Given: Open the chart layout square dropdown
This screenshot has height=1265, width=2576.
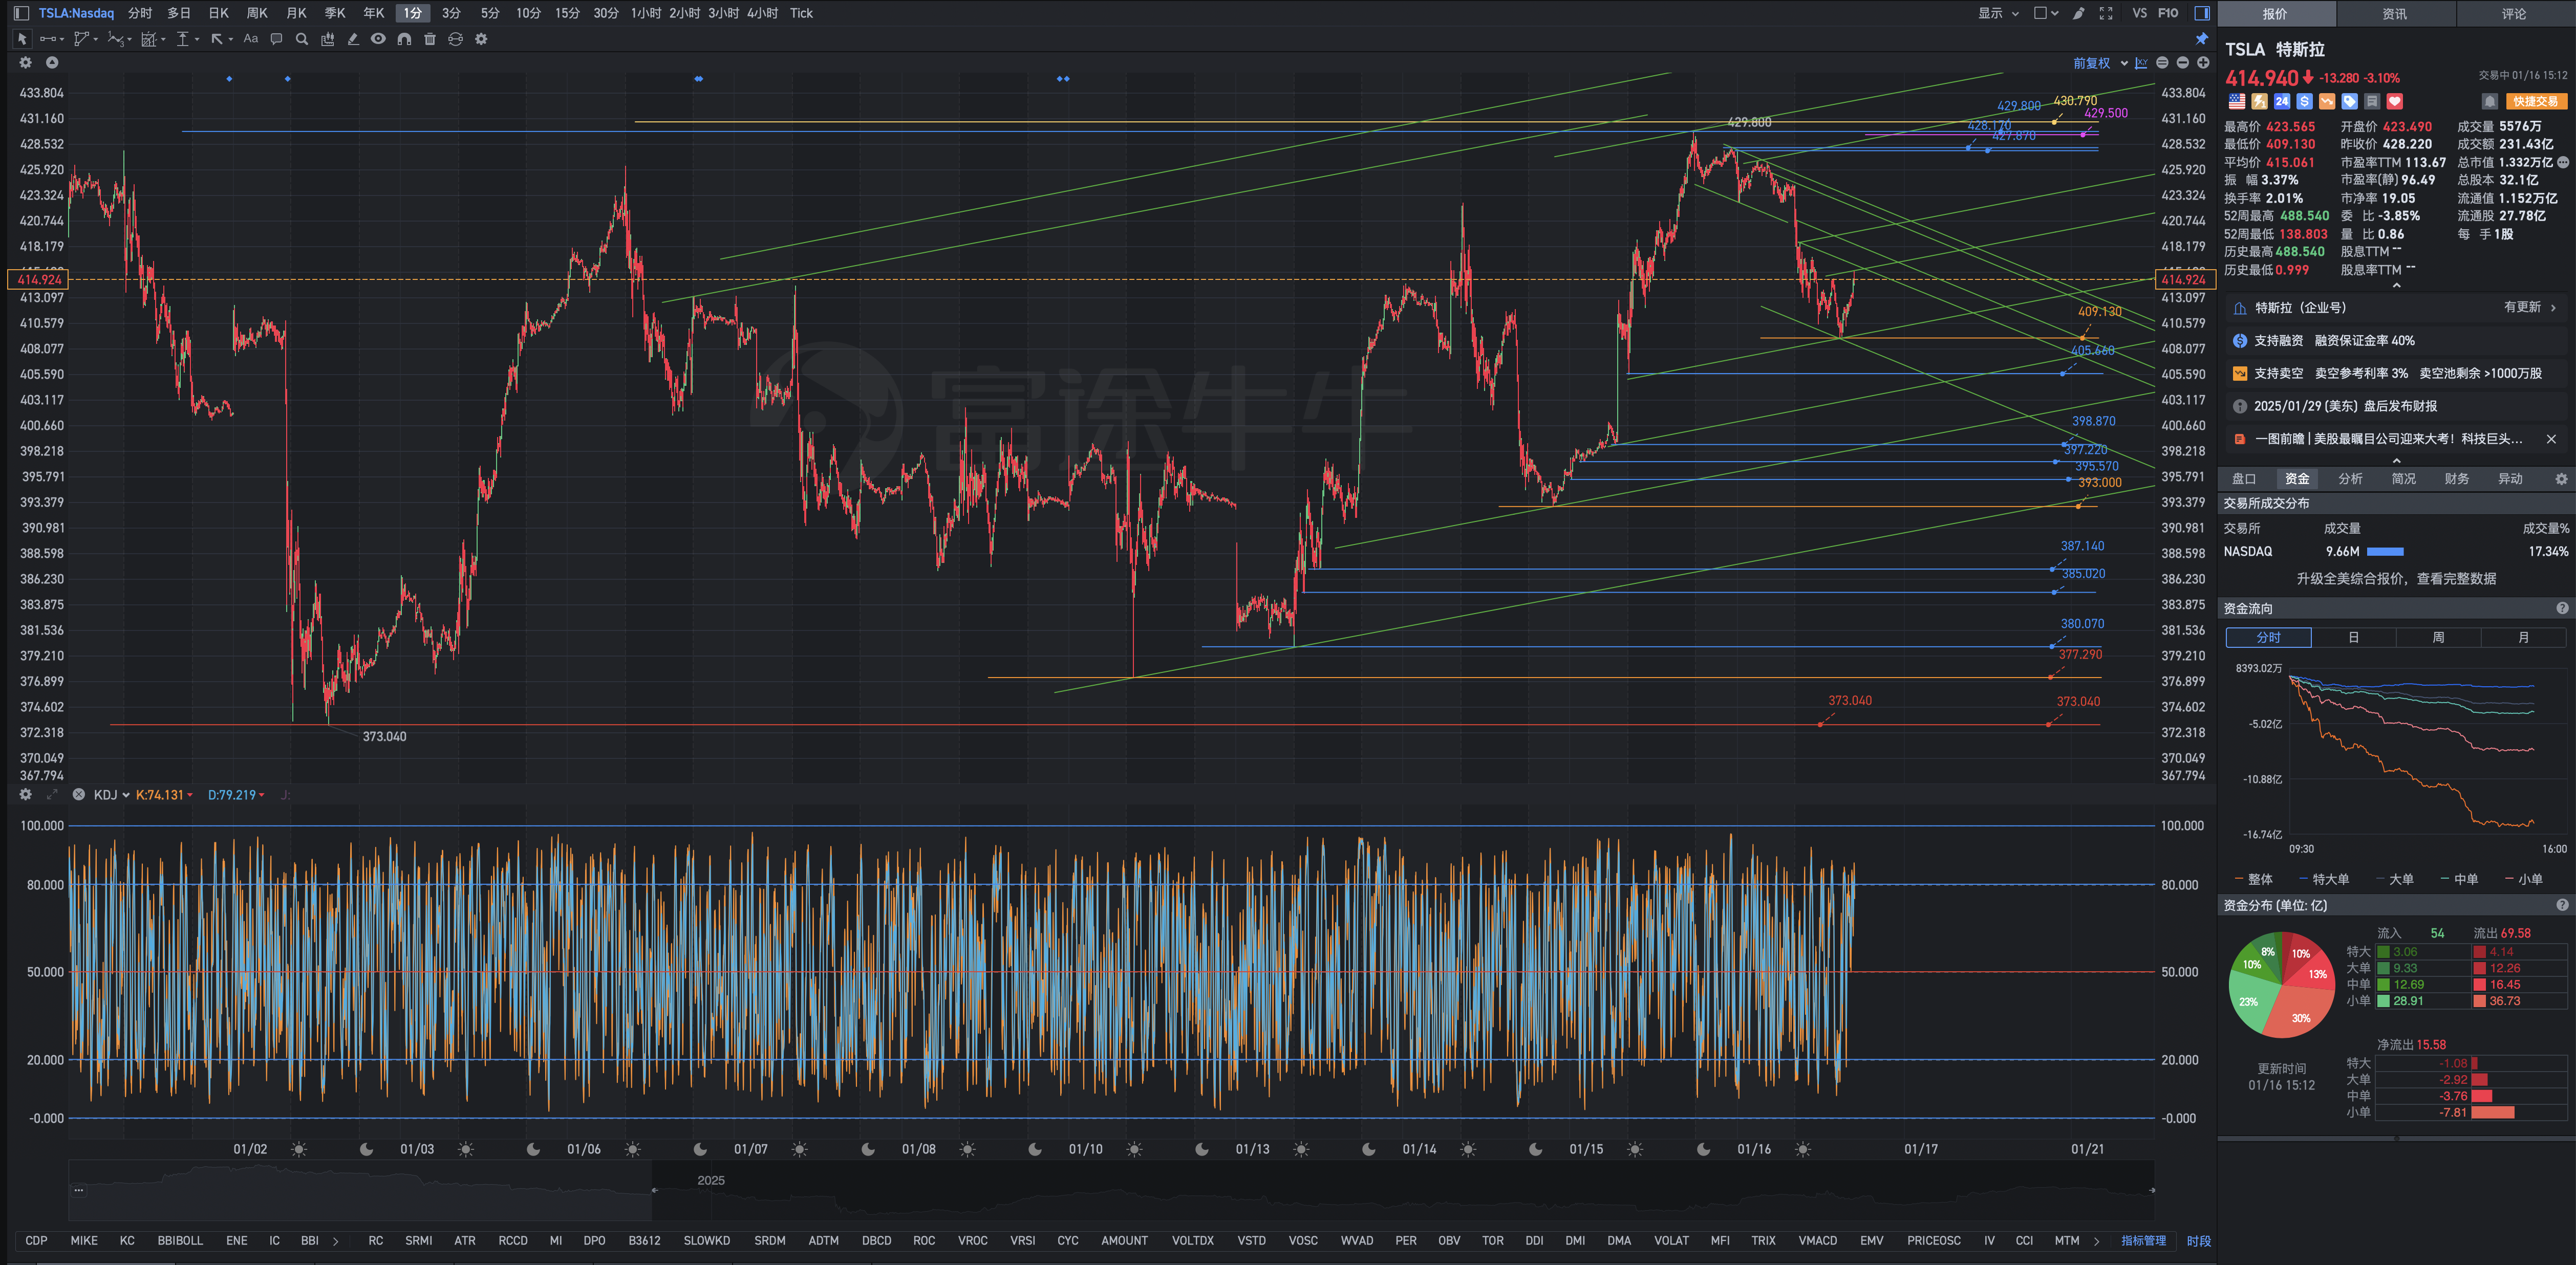Looking at the screenshot, I should 2046,13.
